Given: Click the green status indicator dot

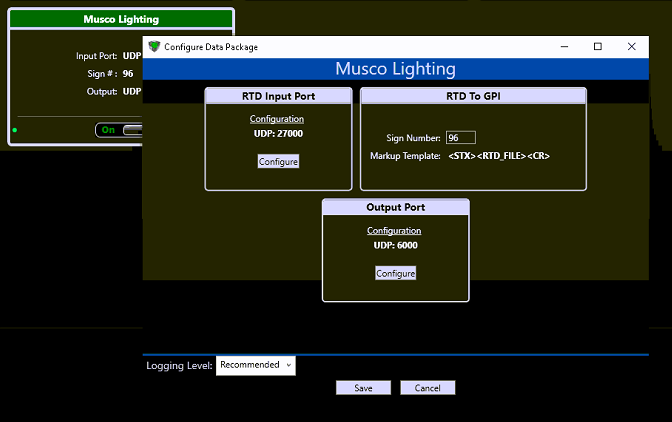Looking at the screenshot, I should [15, 130].
